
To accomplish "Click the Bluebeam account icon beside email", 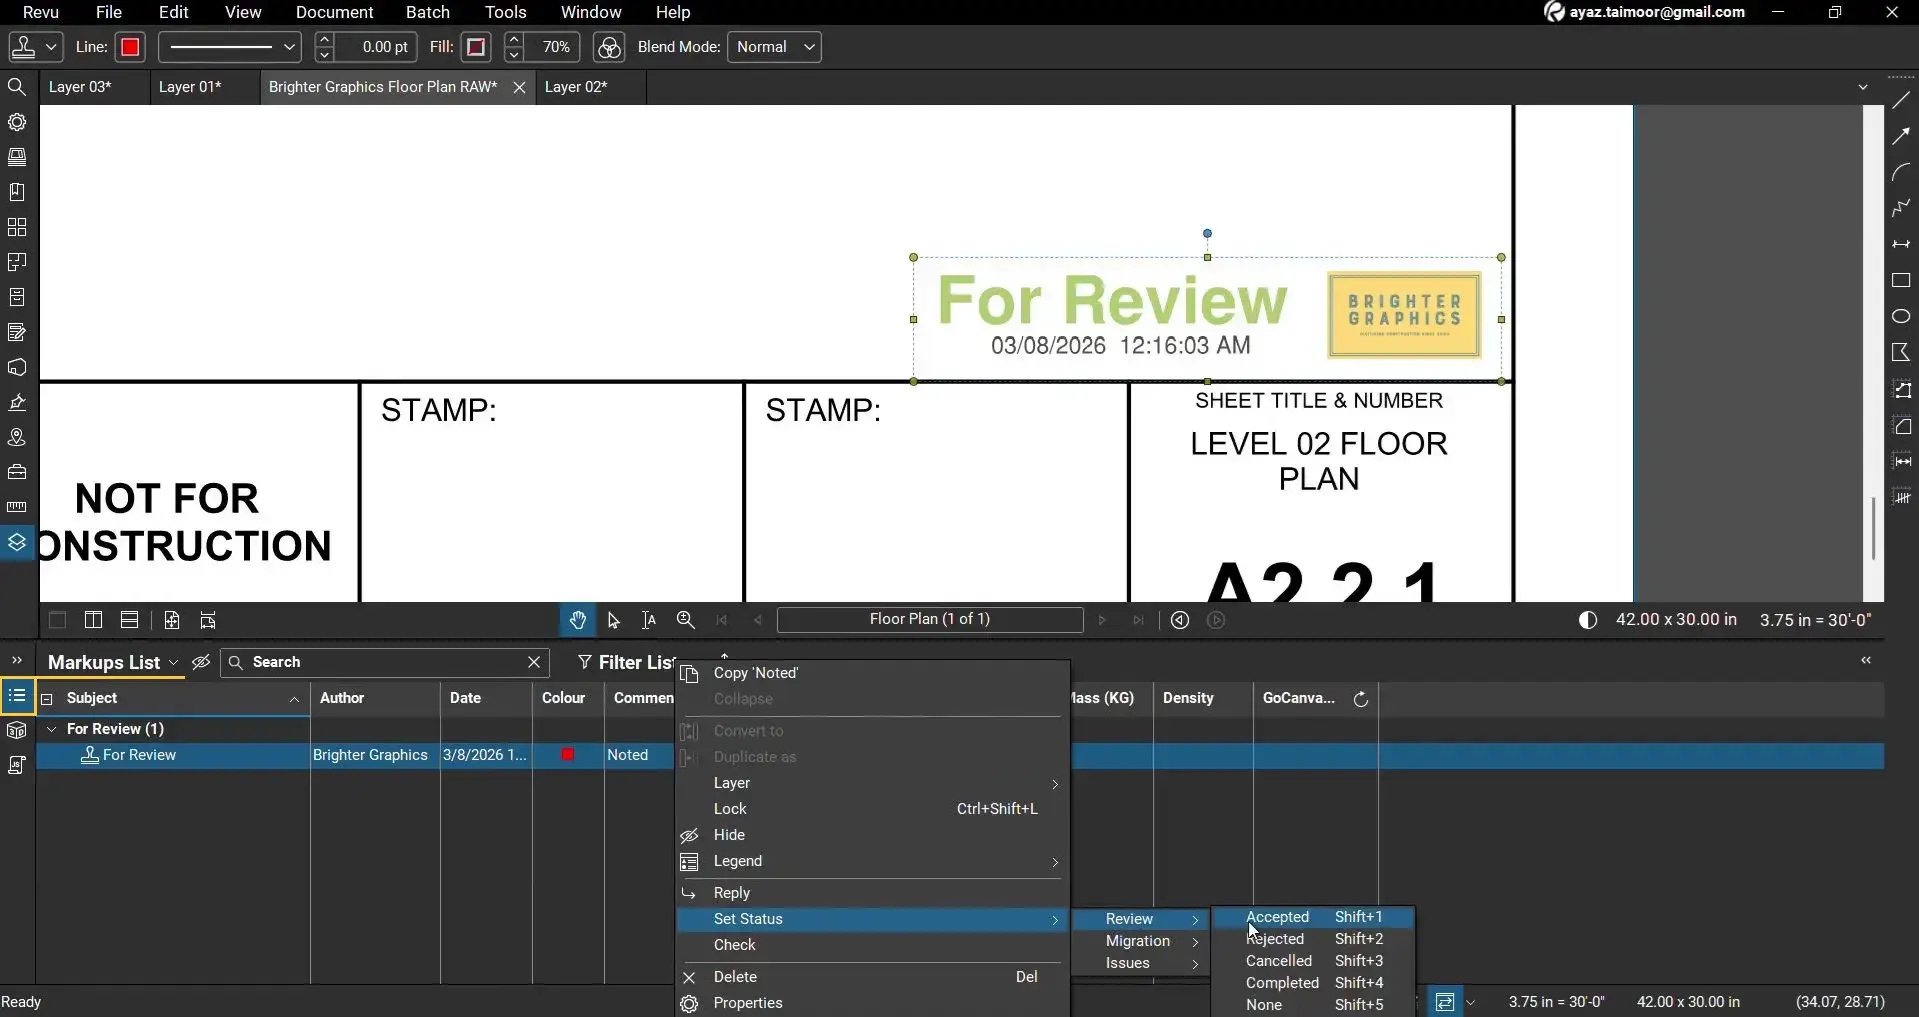I will pyautogui.click(x=1553, y=12).
